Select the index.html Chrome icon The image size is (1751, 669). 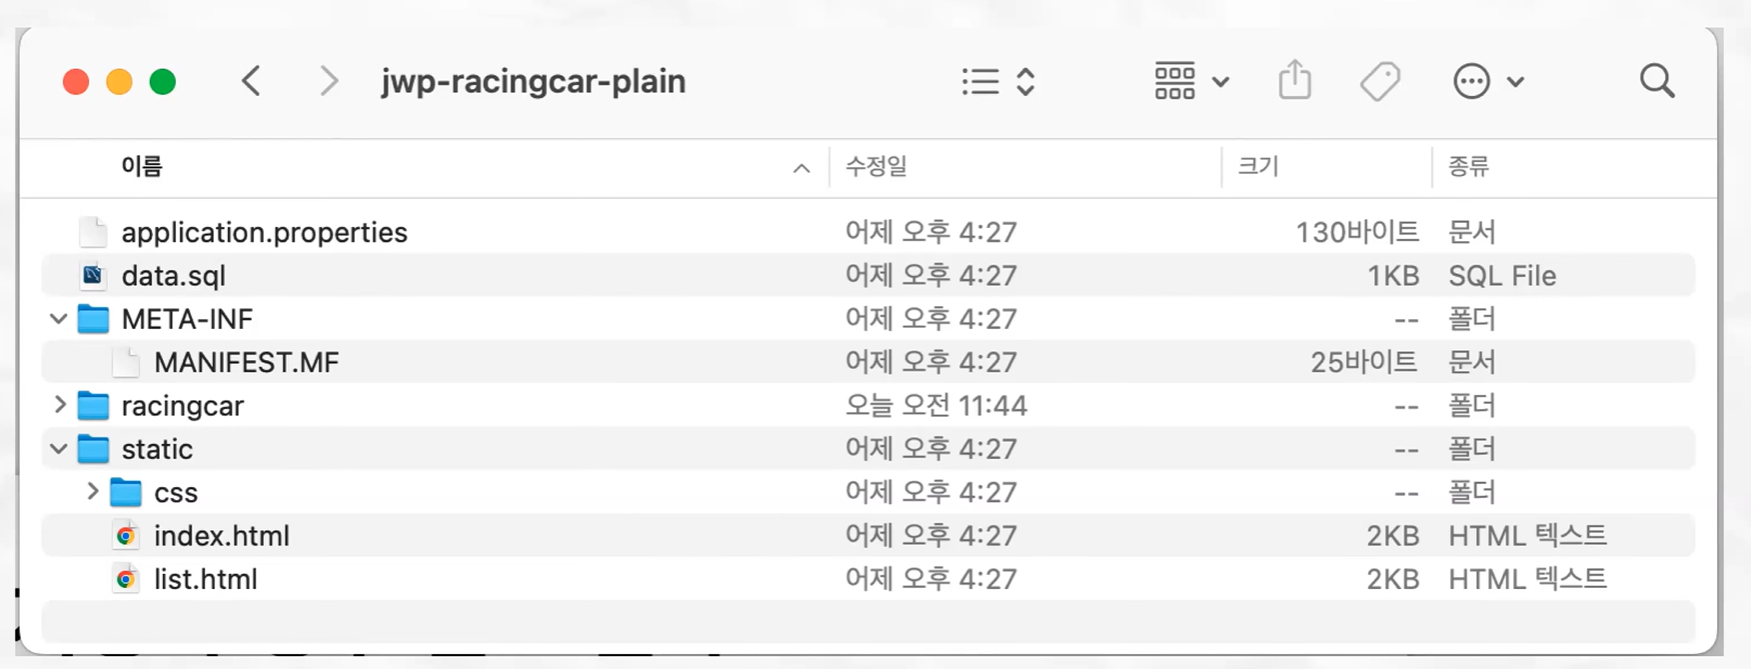coord(126,536)
